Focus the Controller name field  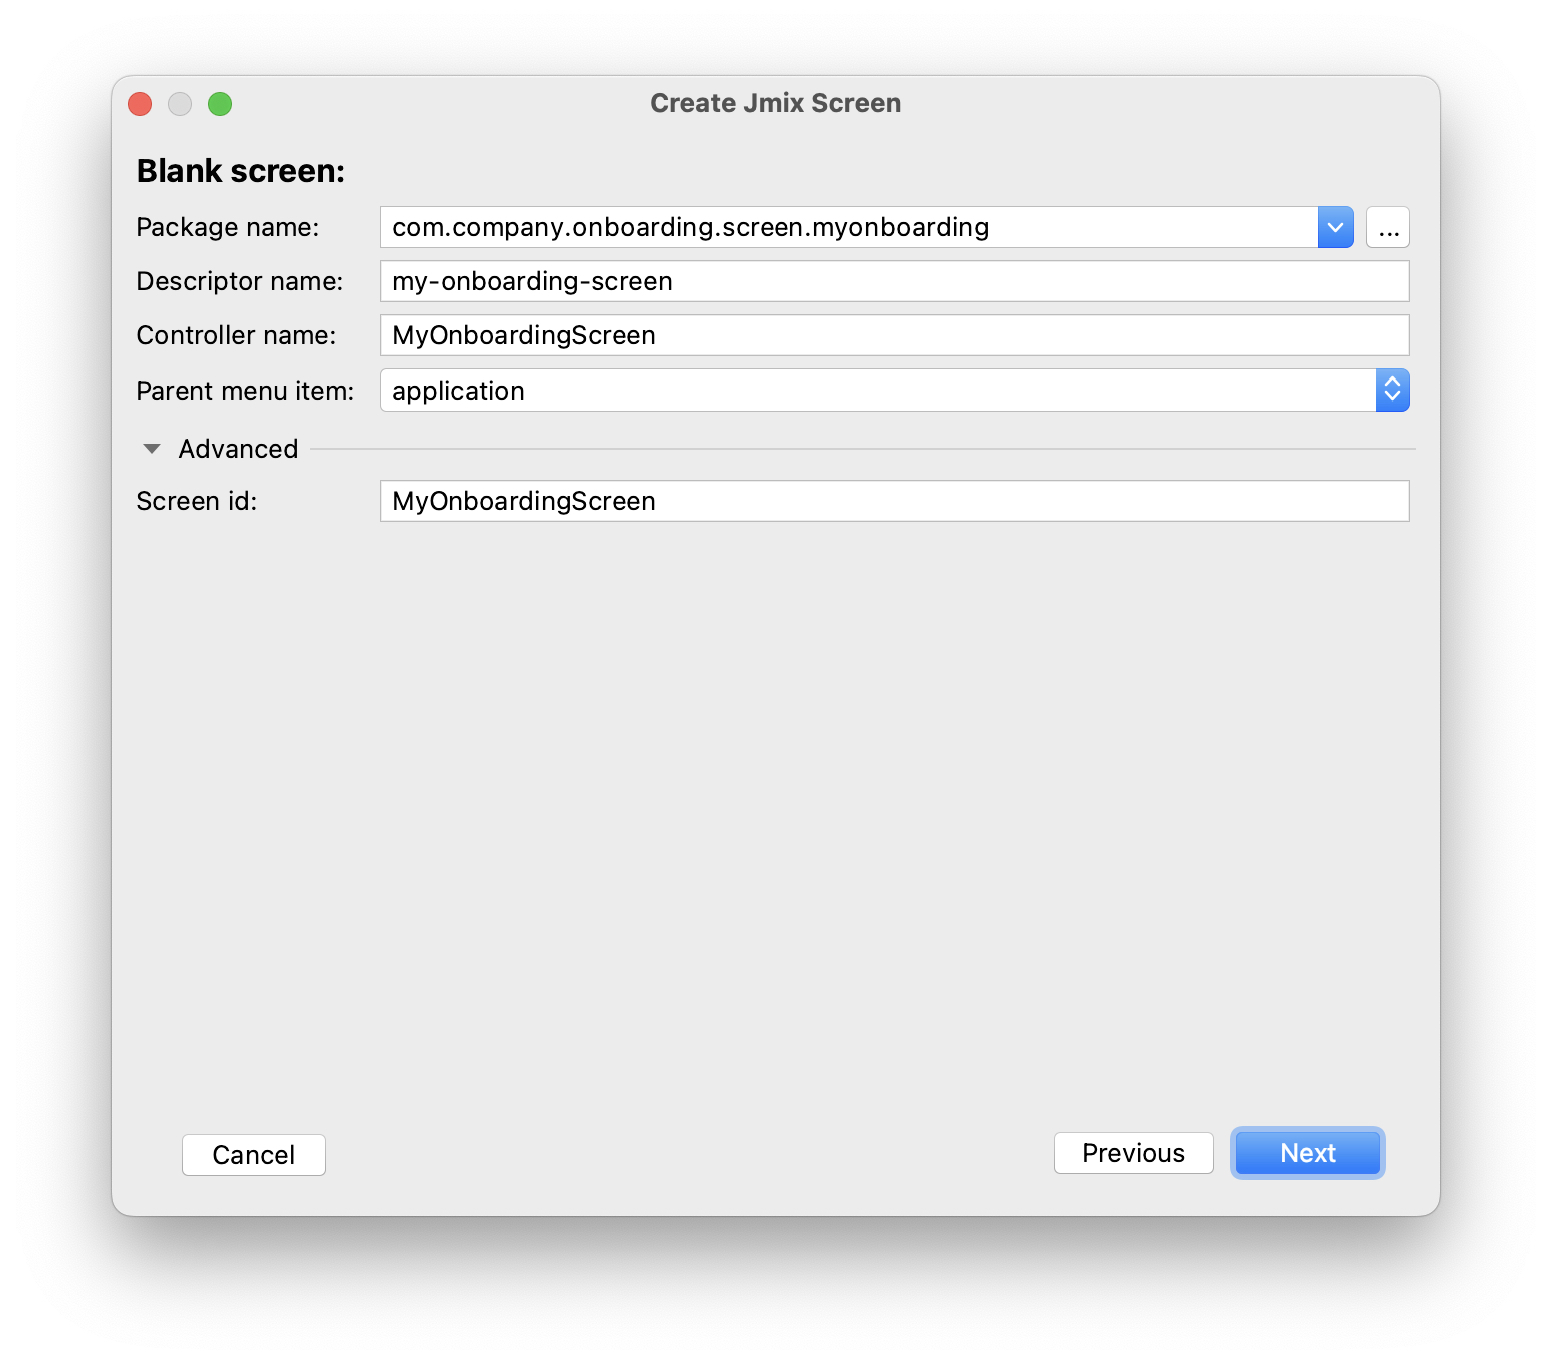point(895,335)
